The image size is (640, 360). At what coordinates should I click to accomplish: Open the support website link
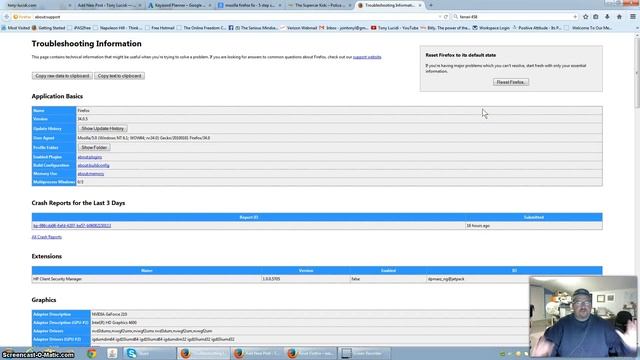367,57
